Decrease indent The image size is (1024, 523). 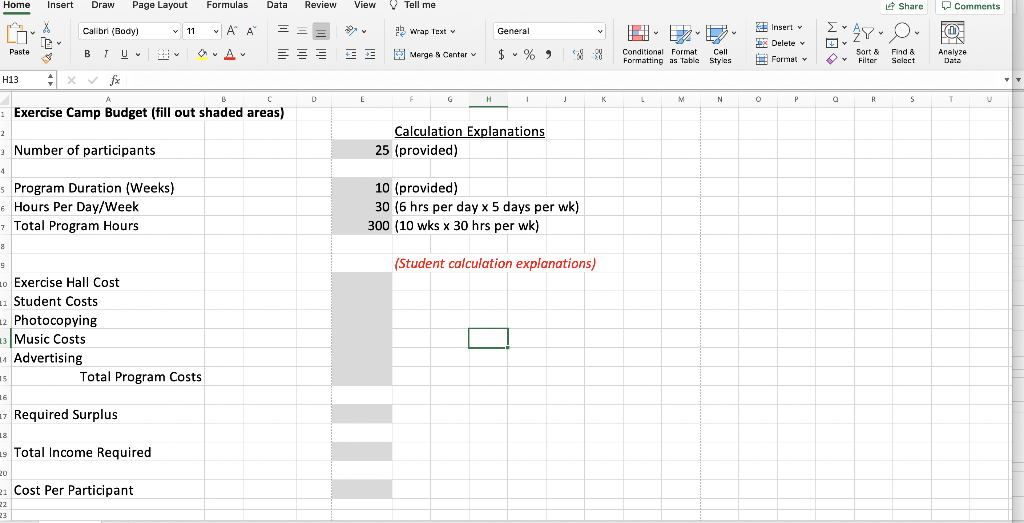click(x=351, y=55)
